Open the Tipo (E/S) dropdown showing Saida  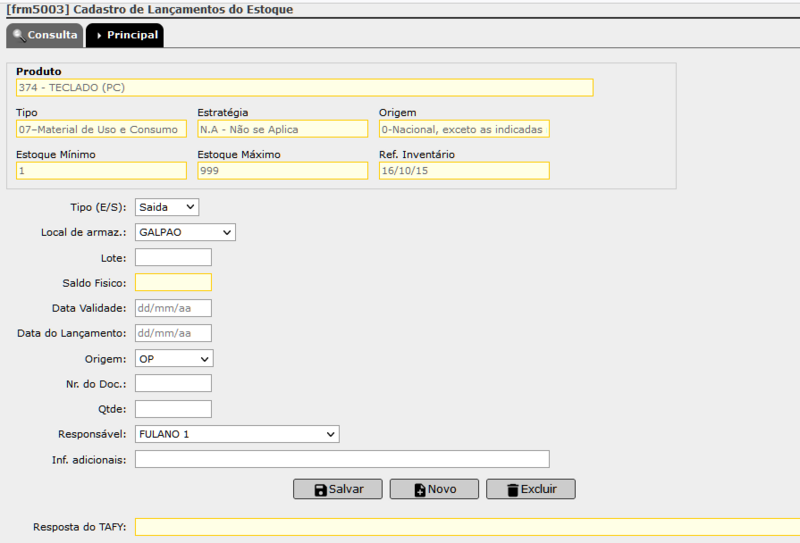pyautogui.click(x=167, y=207)
